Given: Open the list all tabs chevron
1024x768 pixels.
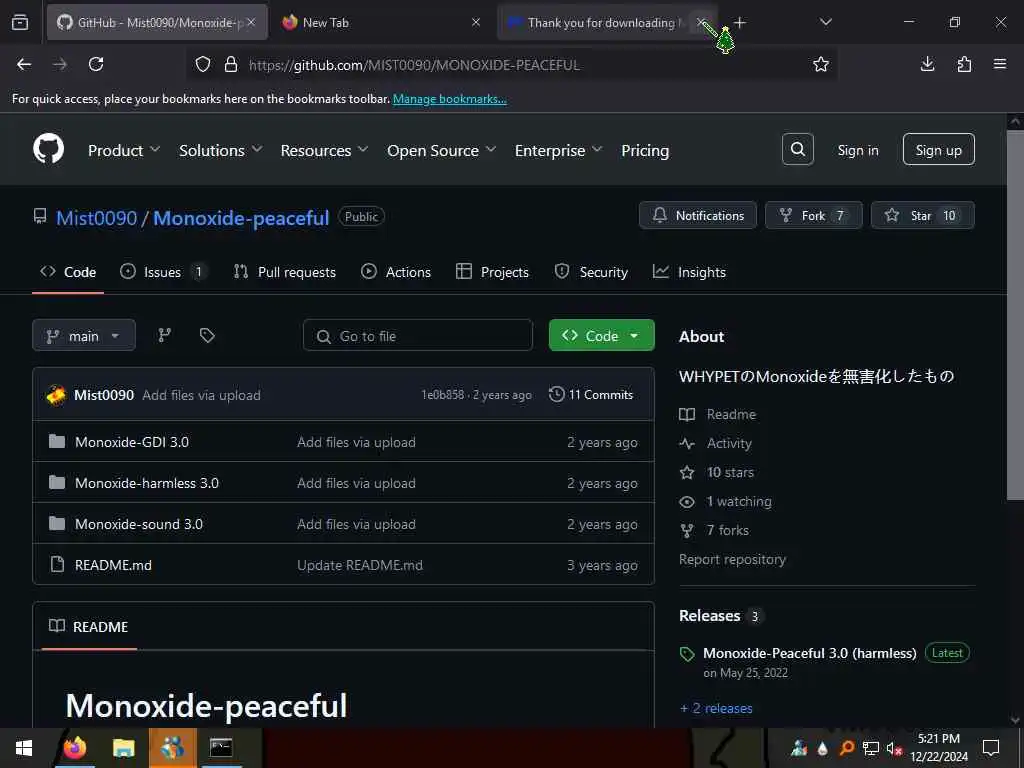Looking at the screenshot, I should (x=825, y=22).
